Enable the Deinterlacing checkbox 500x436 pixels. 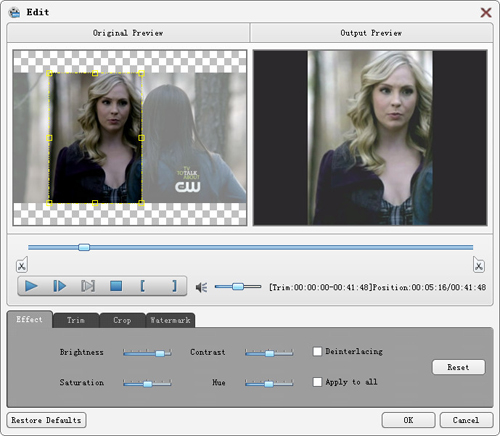[x=317, y=351]
